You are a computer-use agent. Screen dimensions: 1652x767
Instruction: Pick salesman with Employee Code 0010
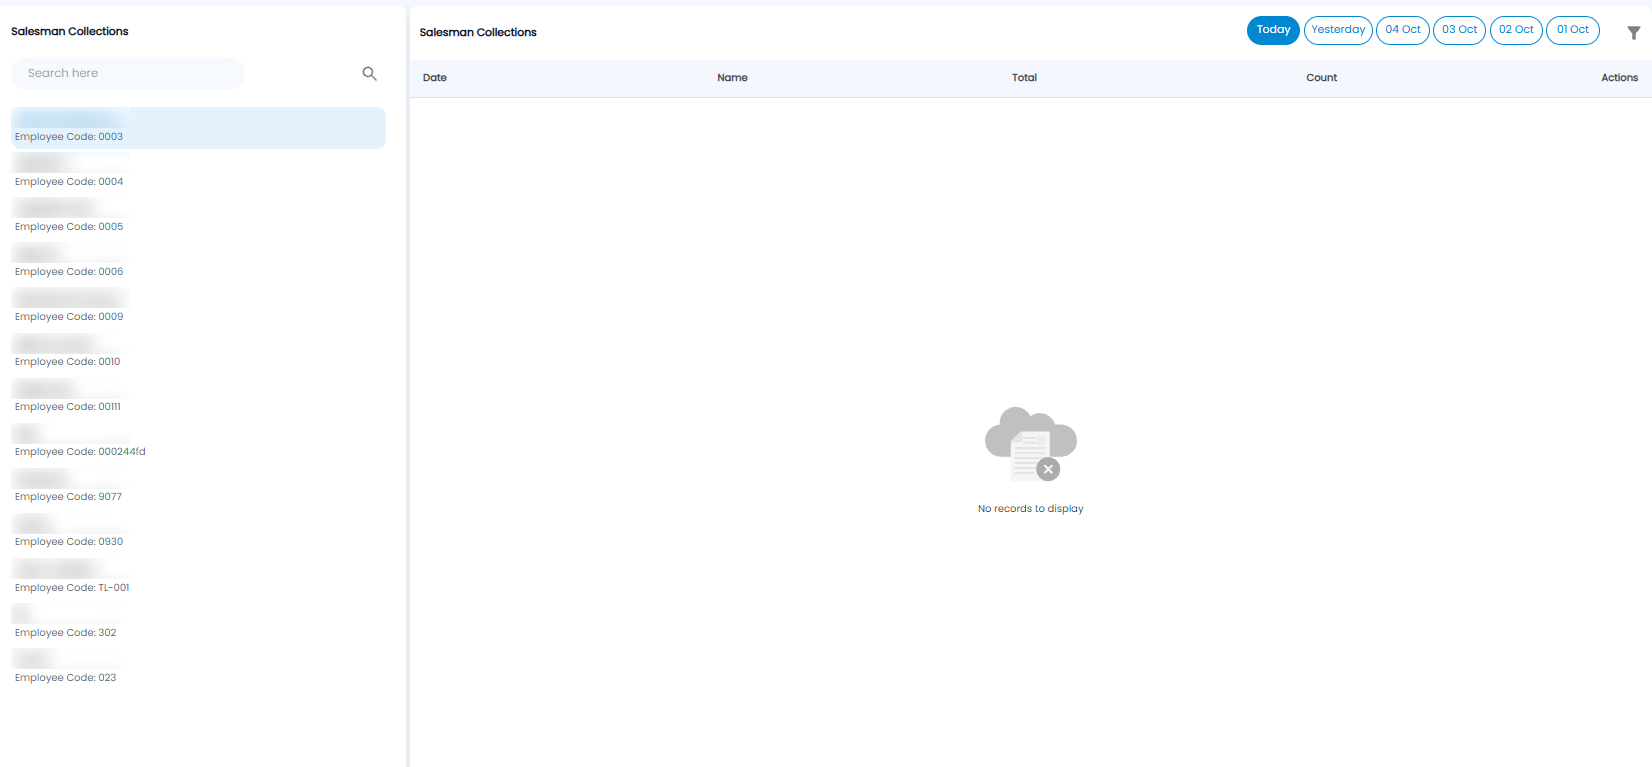[x=198, y=352]
